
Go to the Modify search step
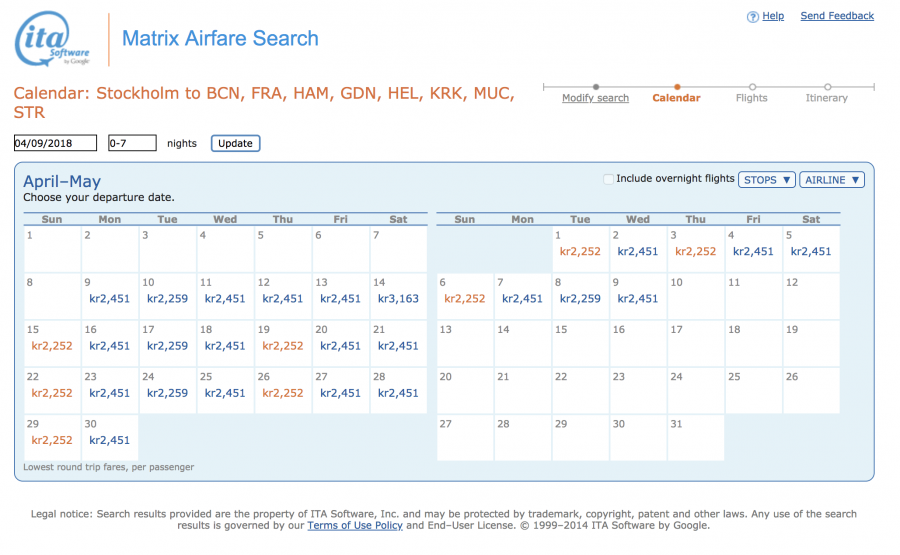595,98
